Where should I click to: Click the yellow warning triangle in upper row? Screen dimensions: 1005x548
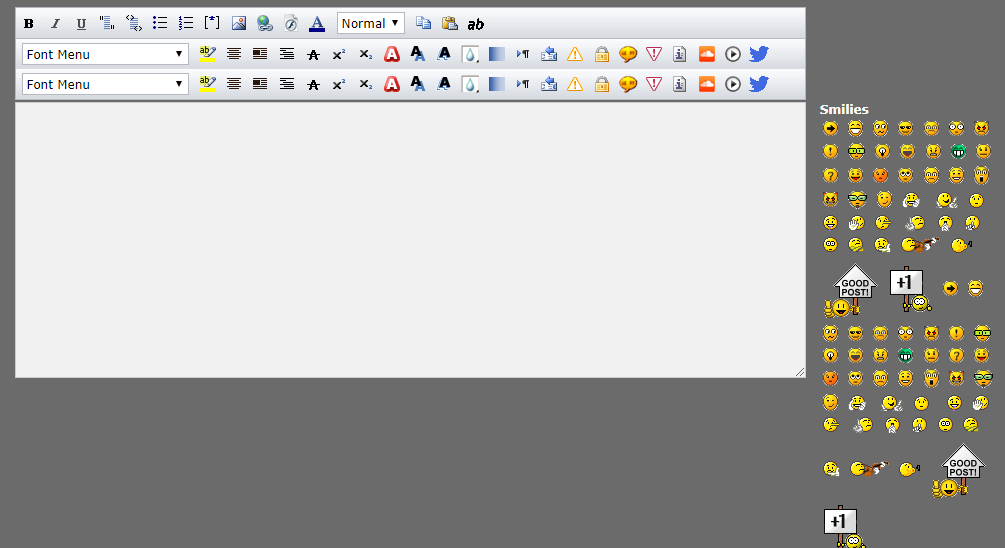coord(575,54)
